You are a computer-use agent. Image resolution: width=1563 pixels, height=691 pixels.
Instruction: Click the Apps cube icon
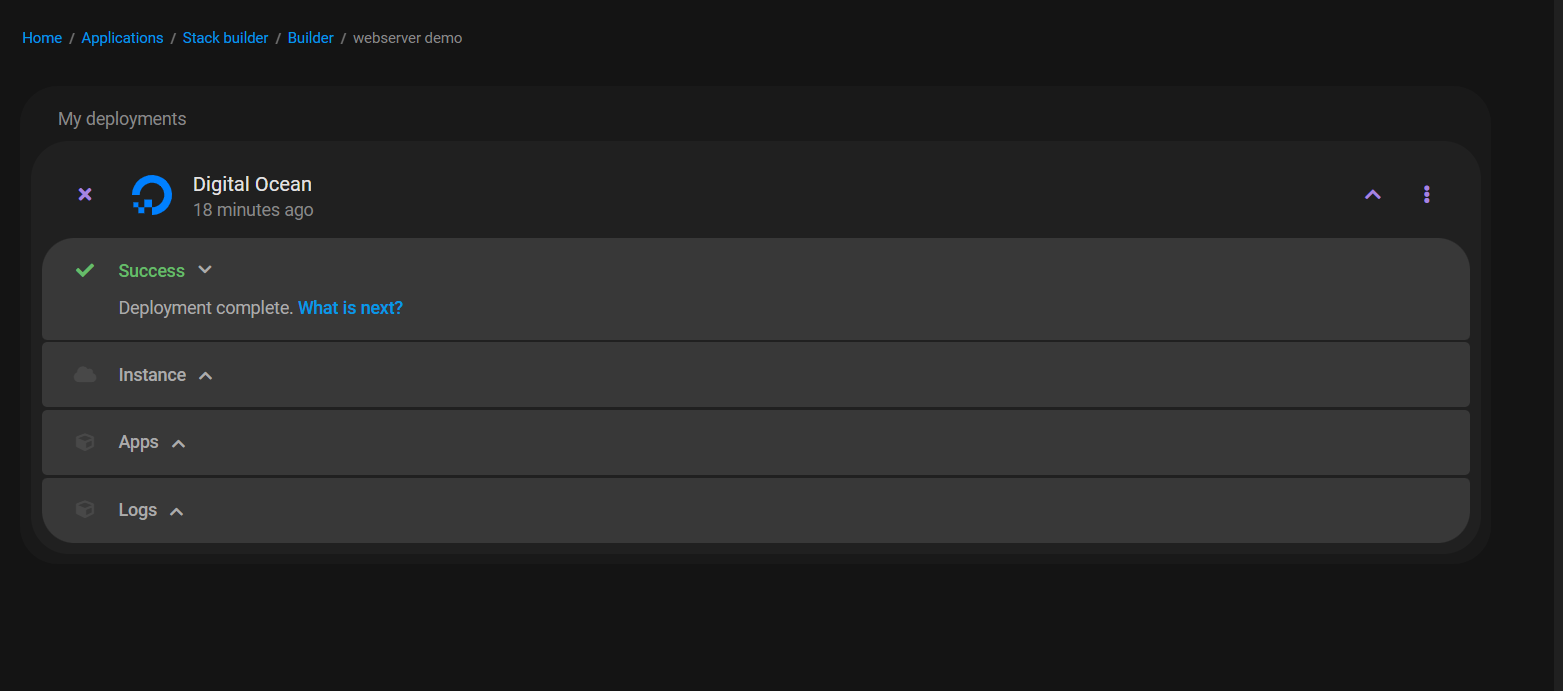[x=85, y=442]
